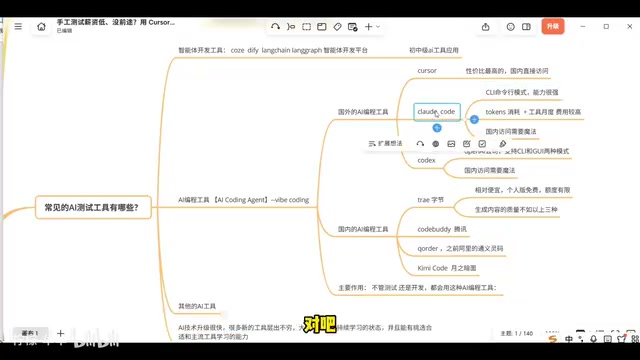640x360 pixels.
Task: Click the document title 手工测试薪资低 in the header
Action: pyautogui.click(x=116, y=22)
